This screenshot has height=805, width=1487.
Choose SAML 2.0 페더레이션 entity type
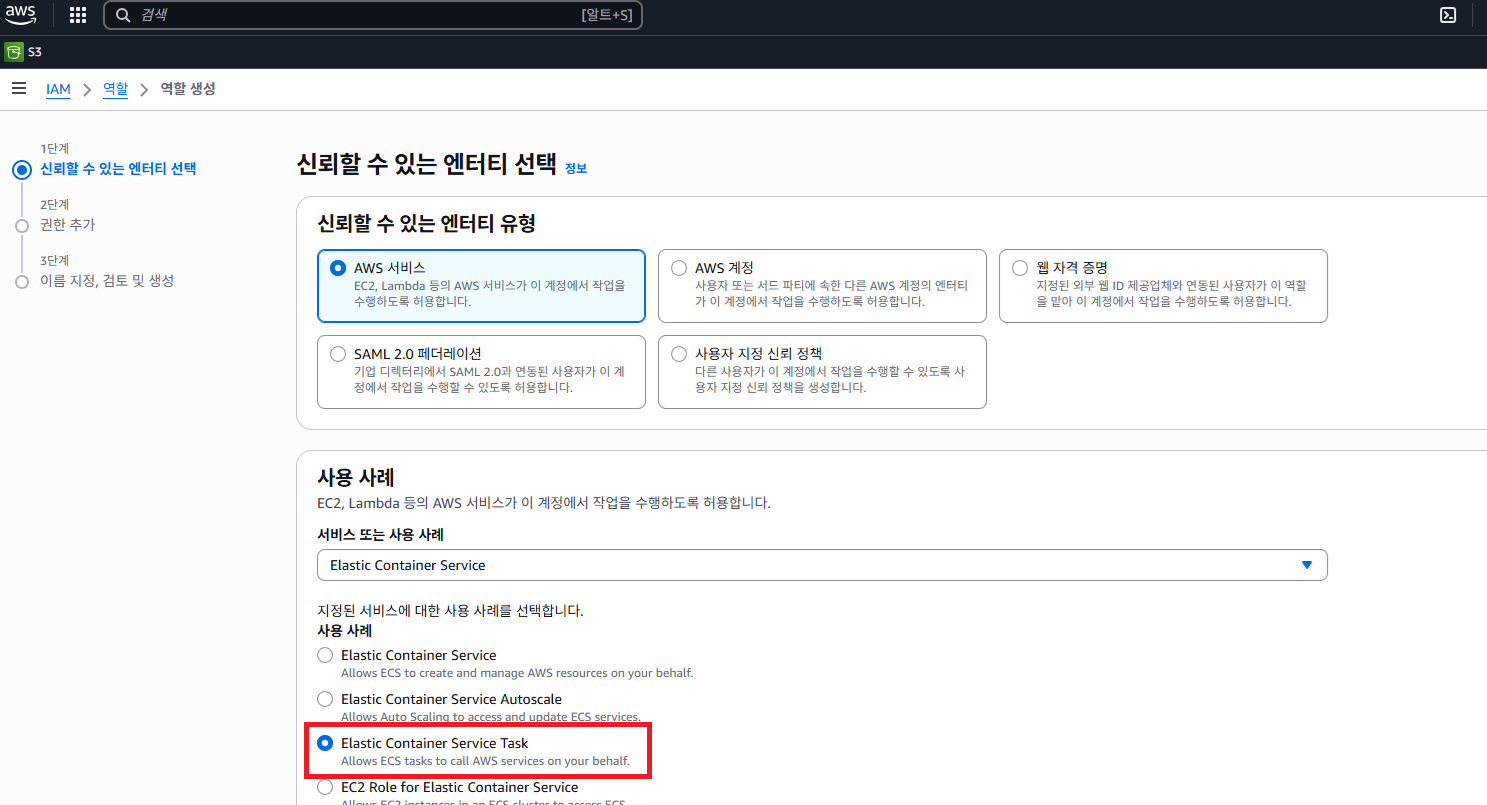point(338,354)
